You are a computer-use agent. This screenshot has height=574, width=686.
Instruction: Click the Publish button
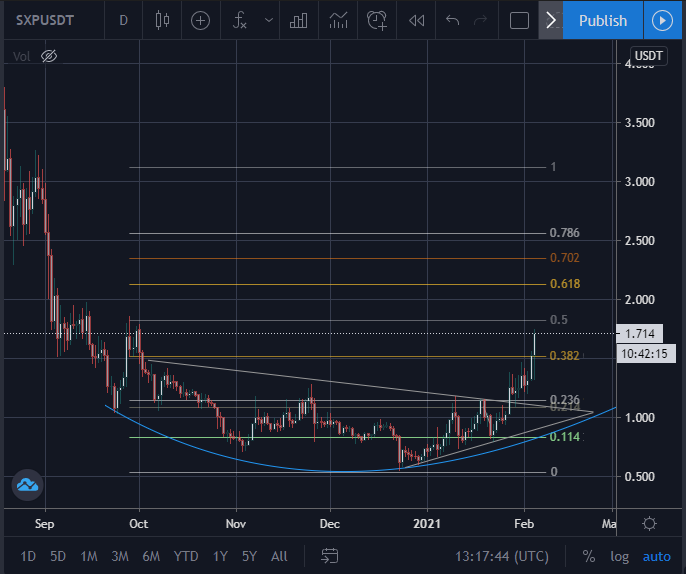click(x=603, y=21)
